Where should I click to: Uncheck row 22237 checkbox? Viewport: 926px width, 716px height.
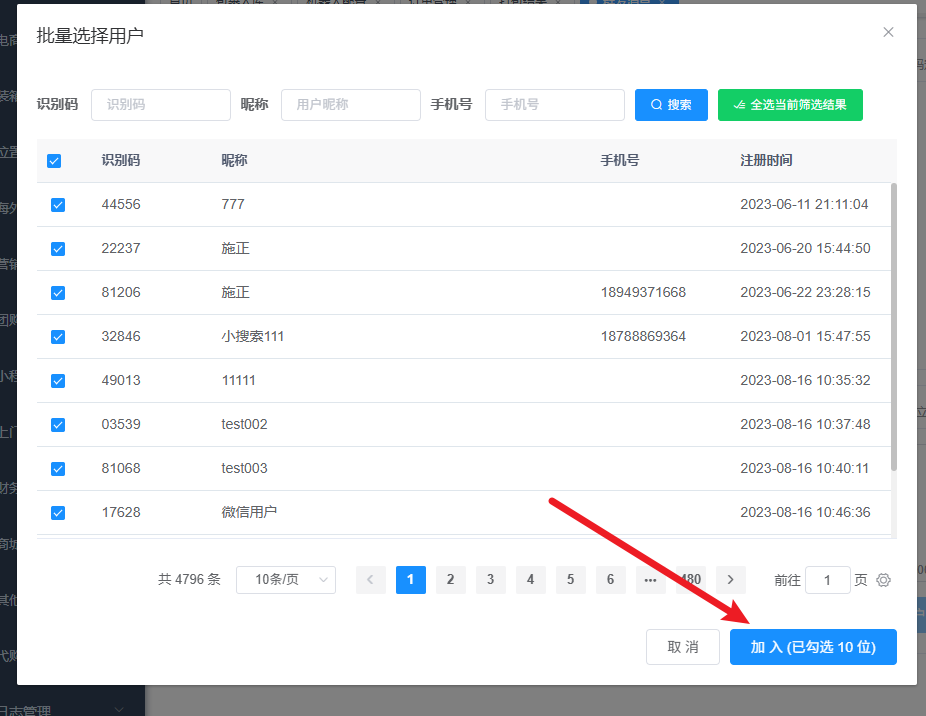pos(58,249)
